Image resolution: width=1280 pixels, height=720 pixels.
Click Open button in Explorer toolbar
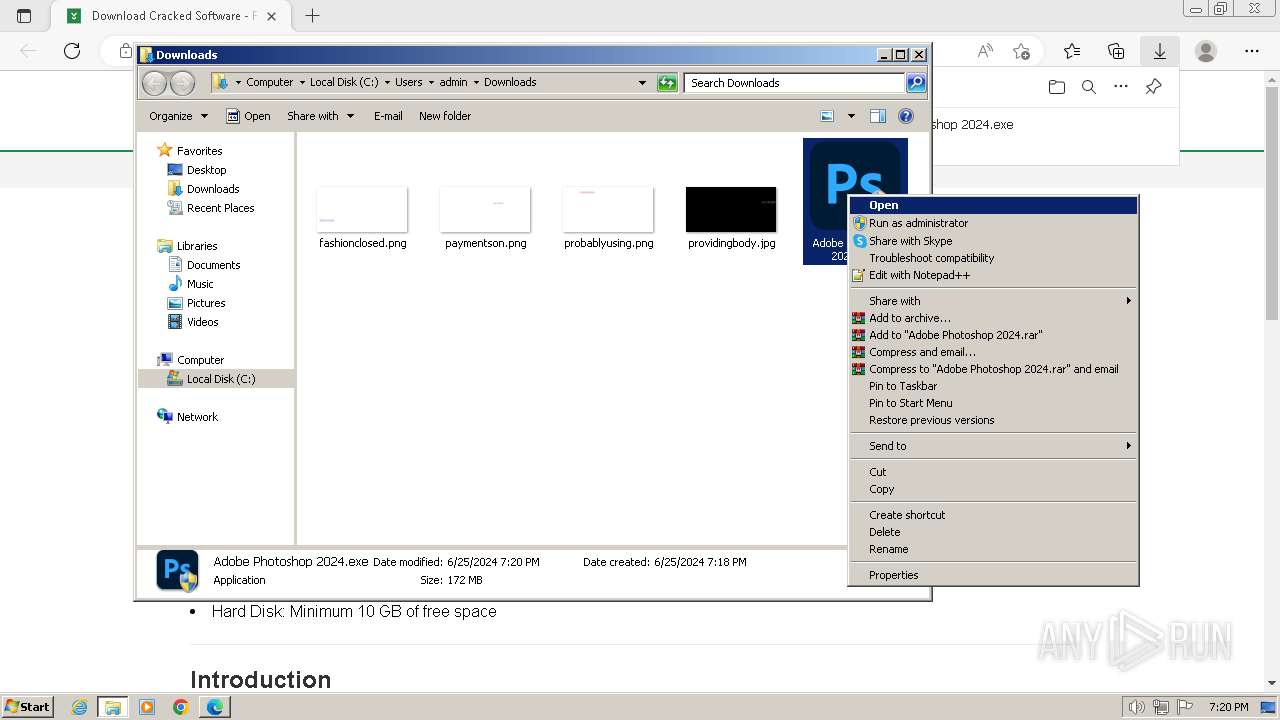(x=249, y=116)
